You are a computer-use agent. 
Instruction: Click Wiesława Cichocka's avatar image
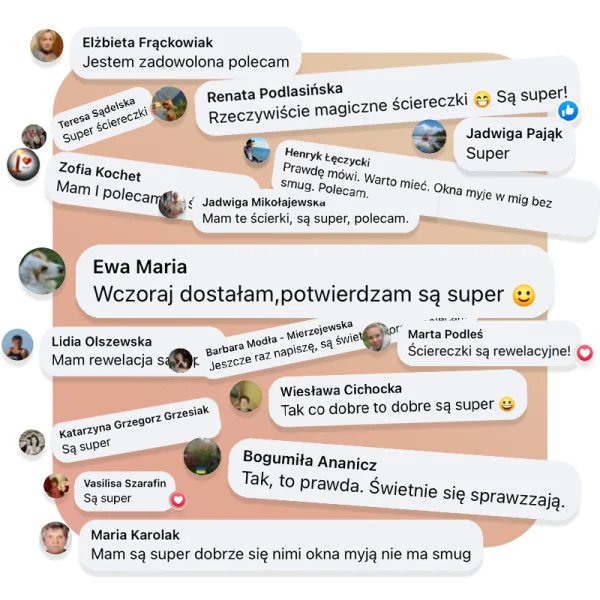[246, 396]
